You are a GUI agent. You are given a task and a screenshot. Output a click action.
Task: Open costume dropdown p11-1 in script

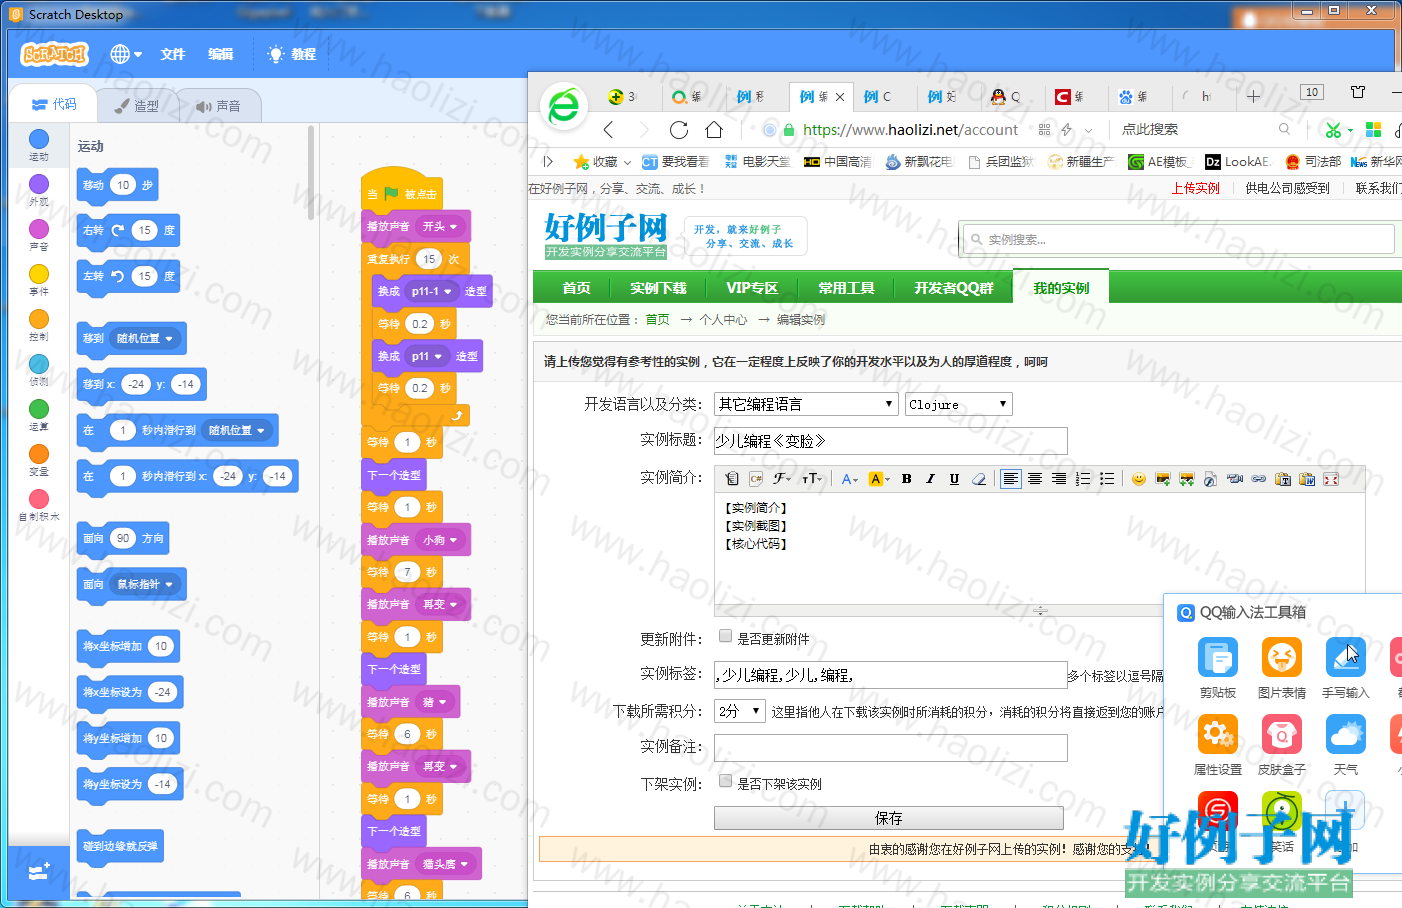point(430,291)
